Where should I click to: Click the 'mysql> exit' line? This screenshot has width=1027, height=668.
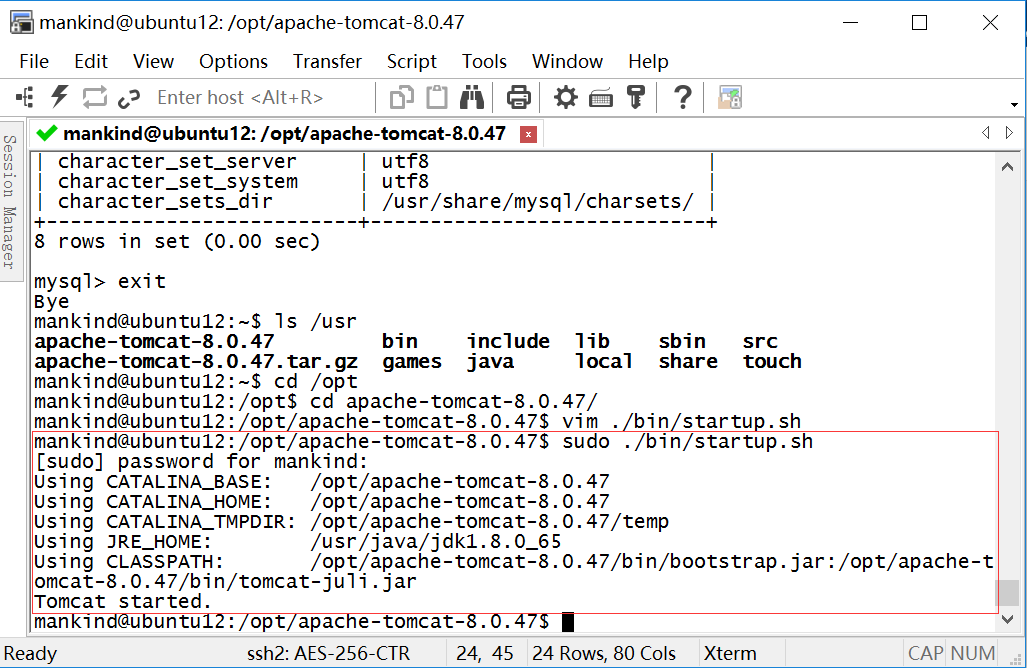point(100,282)
